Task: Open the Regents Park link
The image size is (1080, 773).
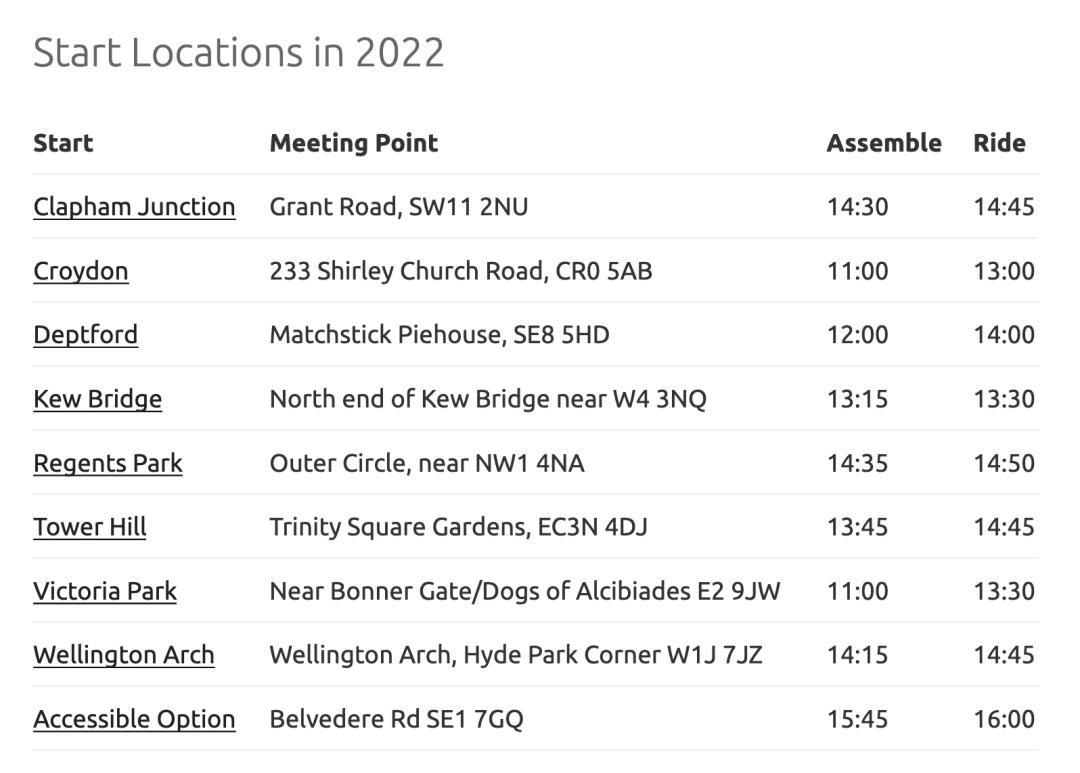Action: (108, 463)
